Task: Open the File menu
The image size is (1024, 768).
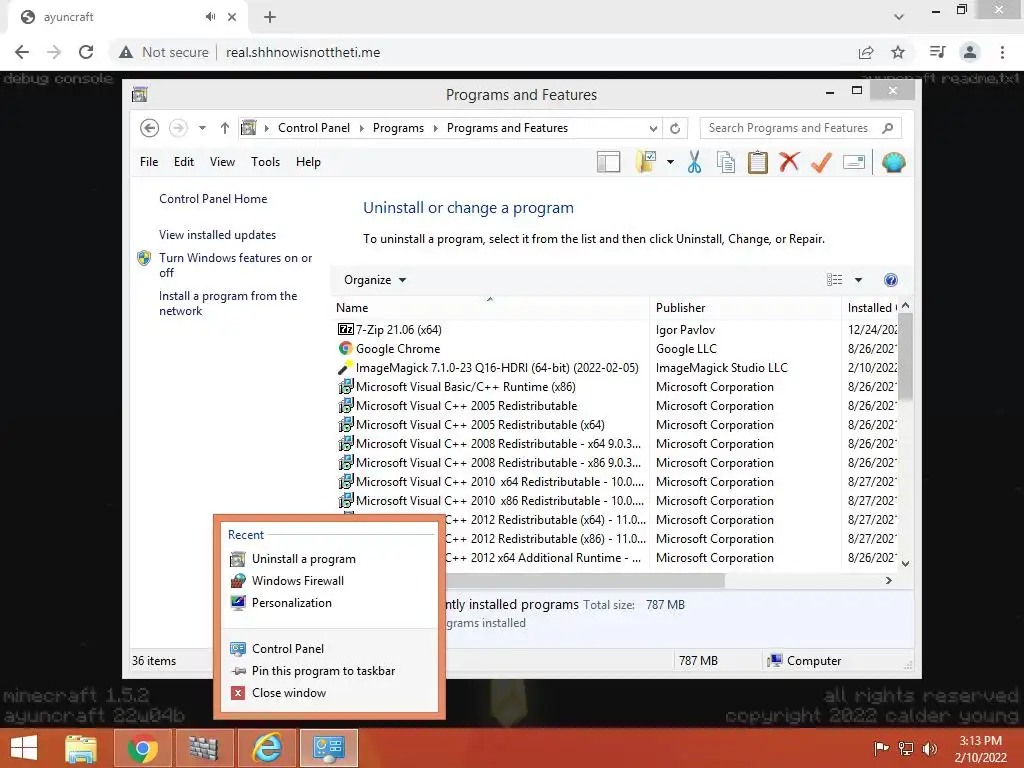Action: [149, 162]
